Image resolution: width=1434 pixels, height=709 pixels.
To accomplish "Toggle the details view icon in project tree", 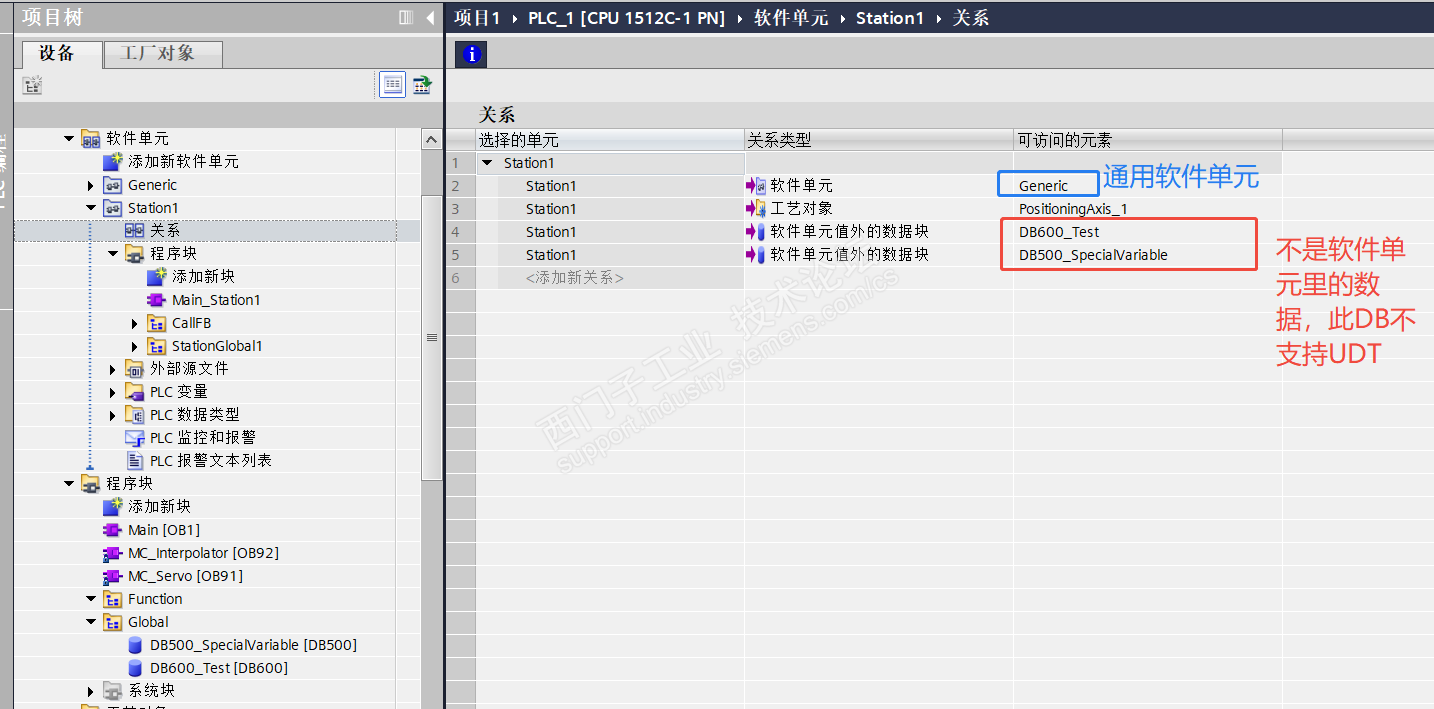I will pyautogui.click(x=393, y=86).
